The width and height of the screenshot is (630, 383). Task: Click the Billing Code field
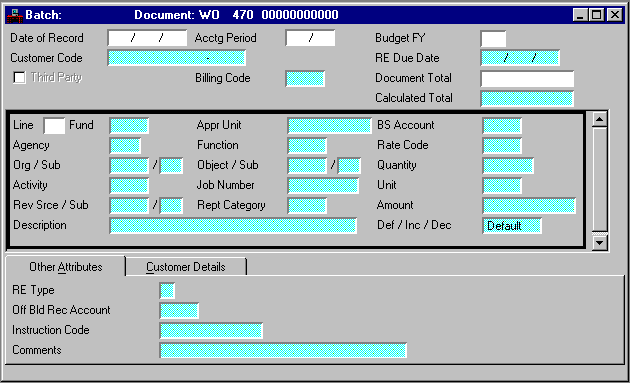pos(305,78)
